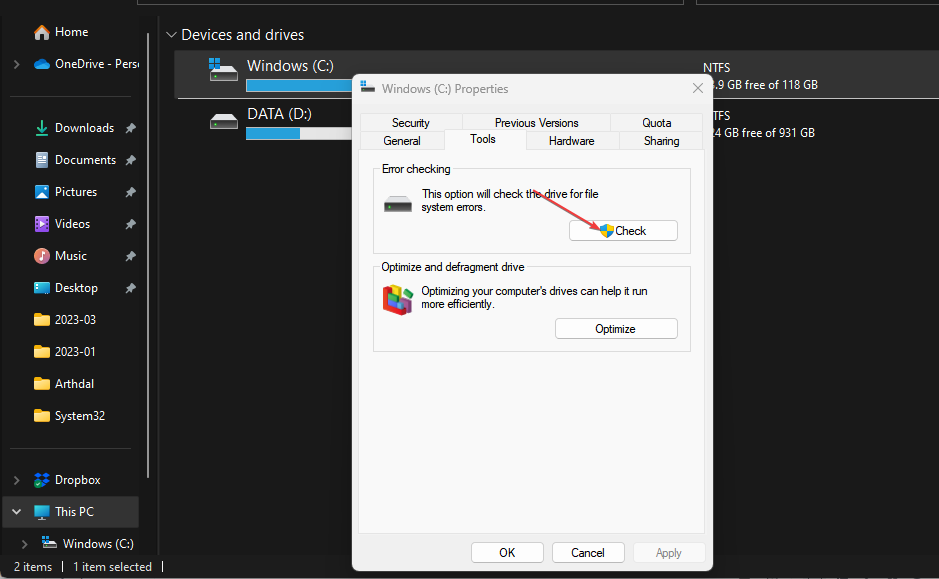Click the Pictures icon in sidebar

41,192
